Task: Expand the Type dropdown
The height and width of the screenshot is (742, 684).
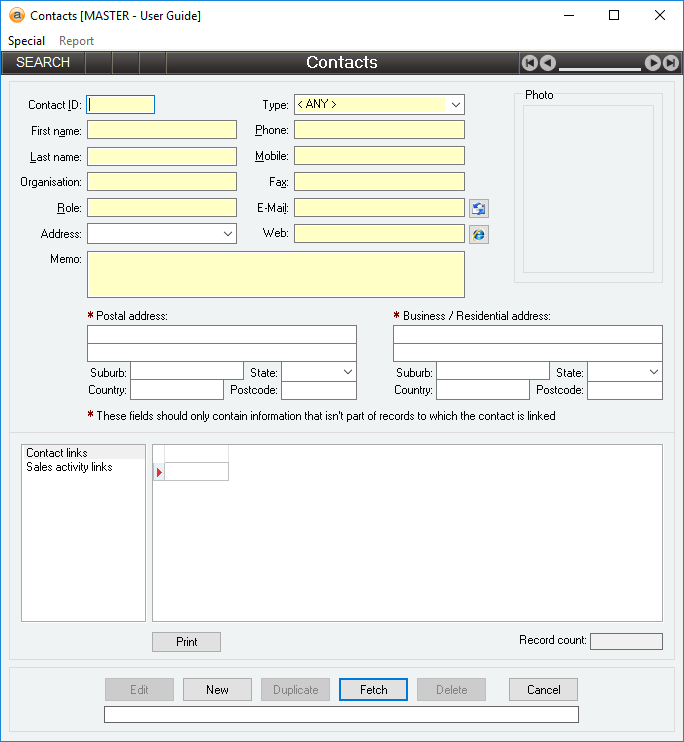Action: click(455, 105)
